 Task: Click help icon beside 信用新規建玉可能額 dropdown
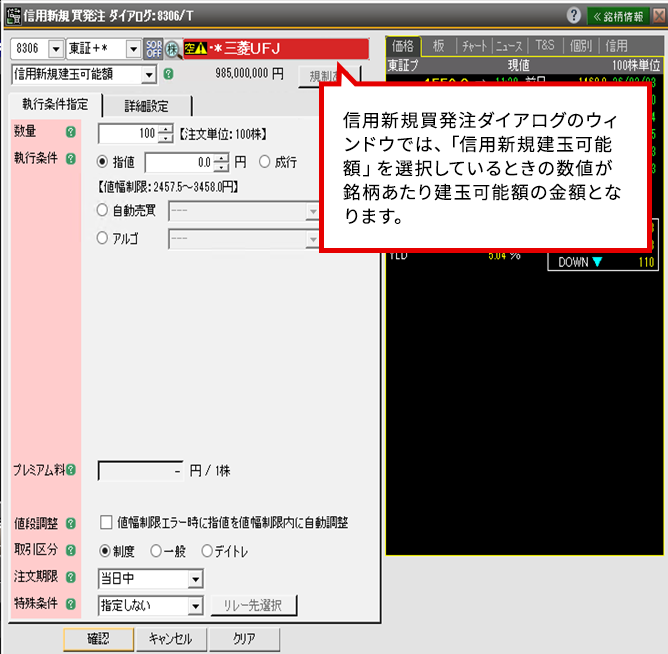(x=169, y=74)
